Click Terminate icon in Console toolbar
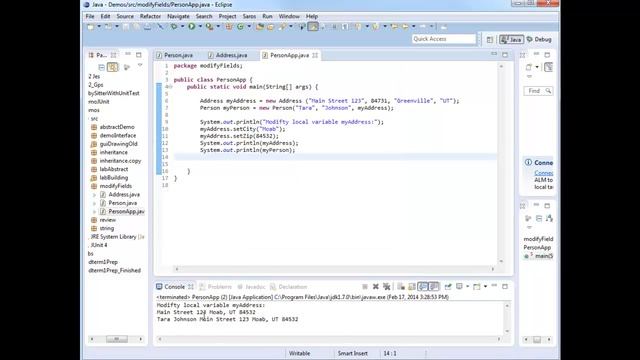The width and height of the screenshot is (640, 360). click(x=365, y=287)
